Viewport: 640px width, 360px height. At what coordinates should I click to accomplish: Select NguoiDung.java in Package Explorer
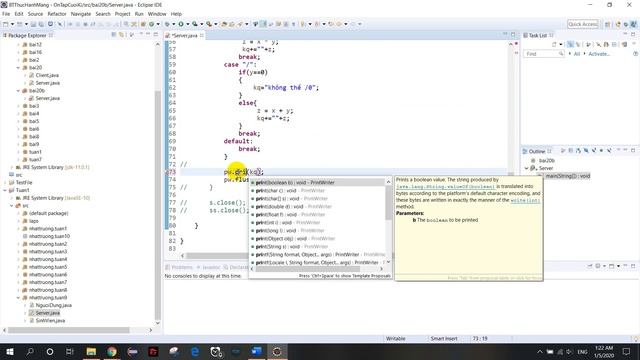tap(53, 305)
